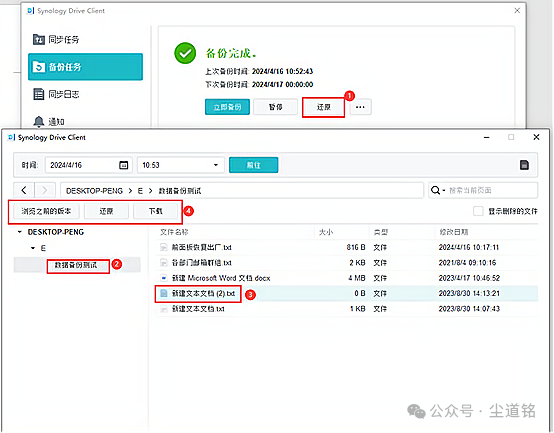Toggle 显示删除的文件 checkbox
Viewport: 554px width, 433px height.
coord(478,211)
